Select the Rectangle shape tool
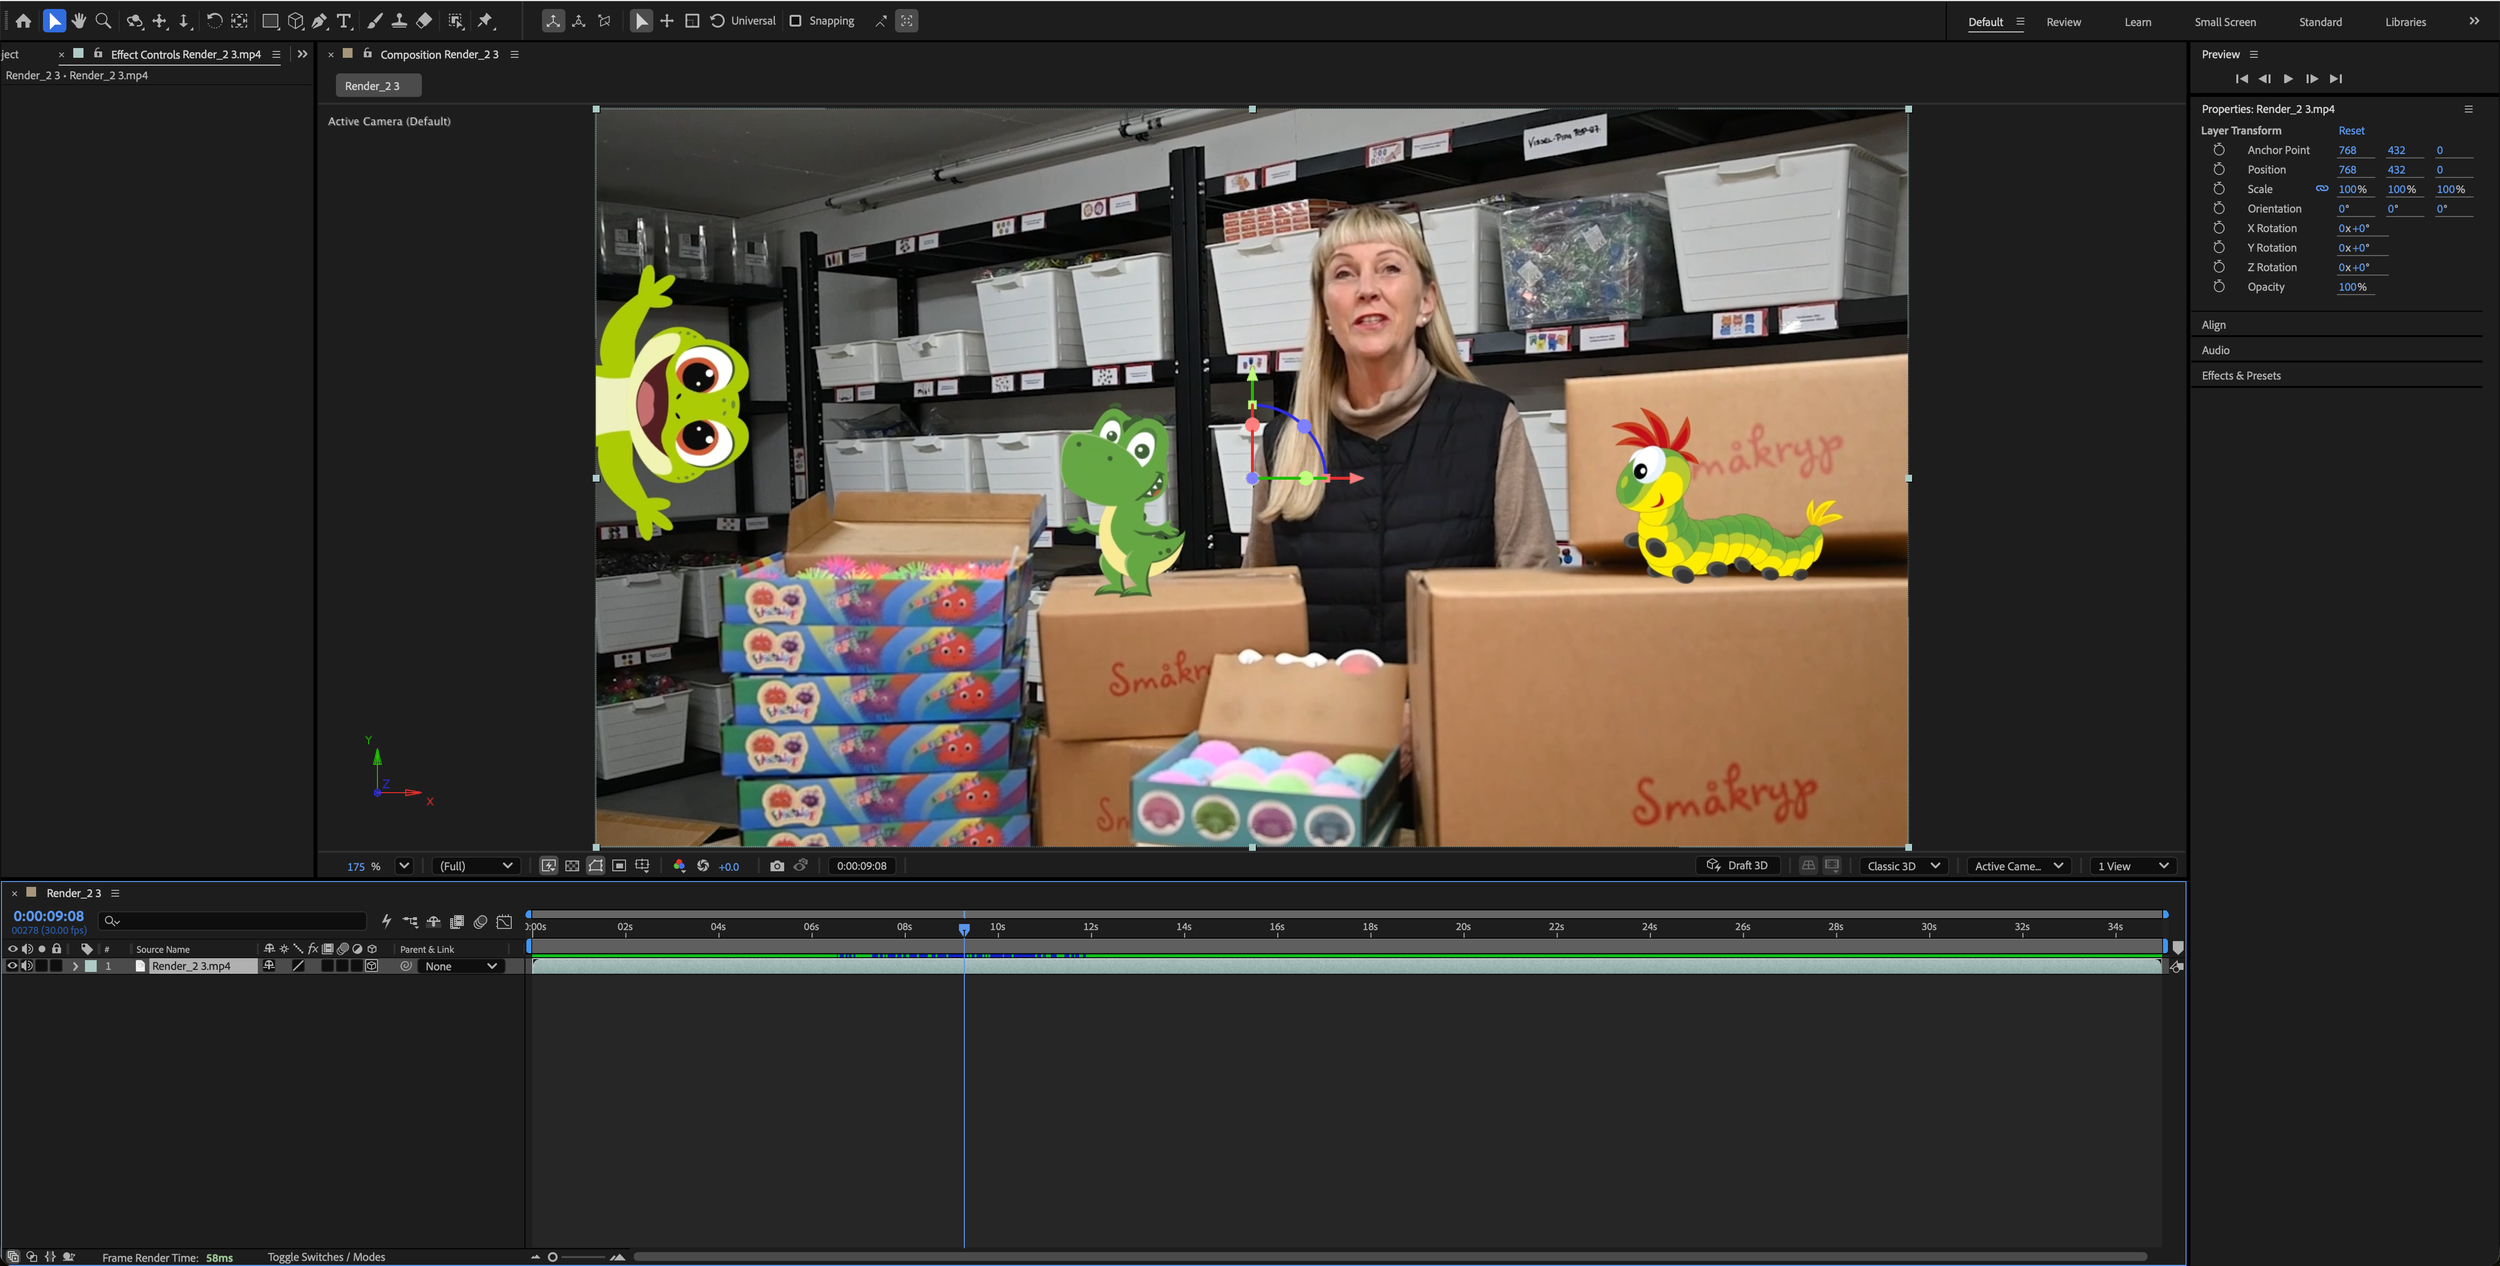Screen dimensions: 2500x1266 click(270, 21)
